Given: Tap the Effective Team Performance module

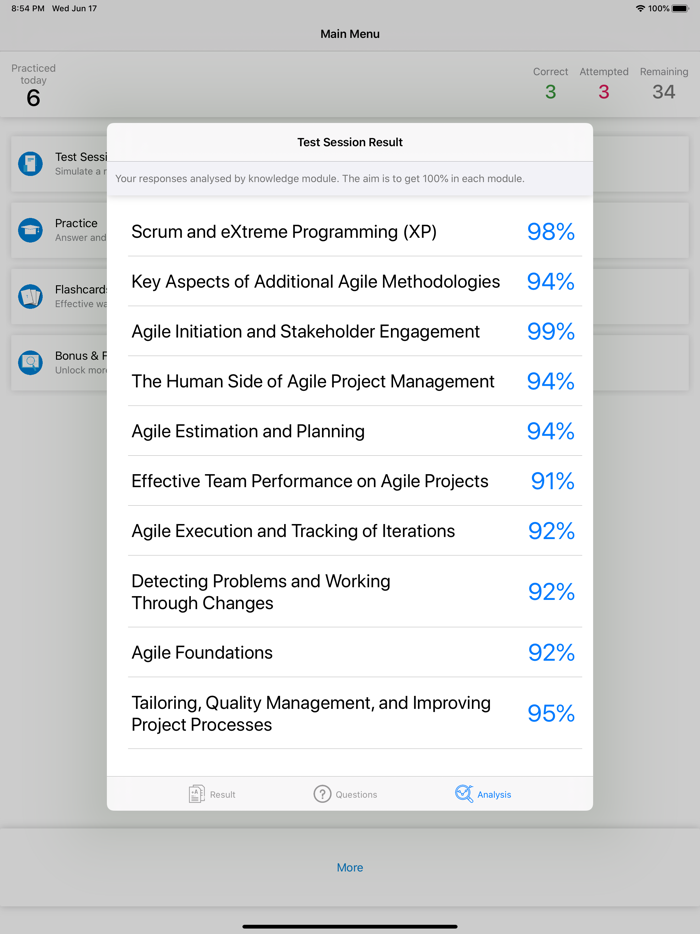Looking at the screenshot, I should (x=350, y=481).
